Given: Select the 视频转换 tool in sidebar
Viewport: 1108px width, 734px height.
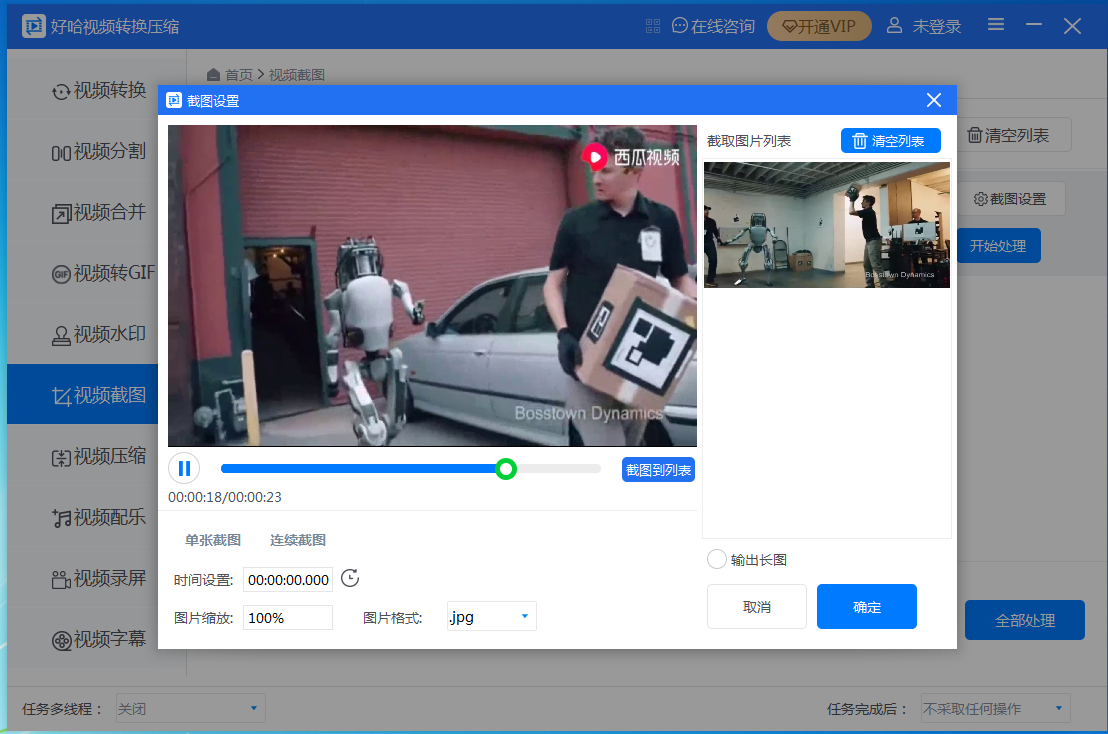Looking at the screenshot, I should pyautogui.click(x=90, y=90).
